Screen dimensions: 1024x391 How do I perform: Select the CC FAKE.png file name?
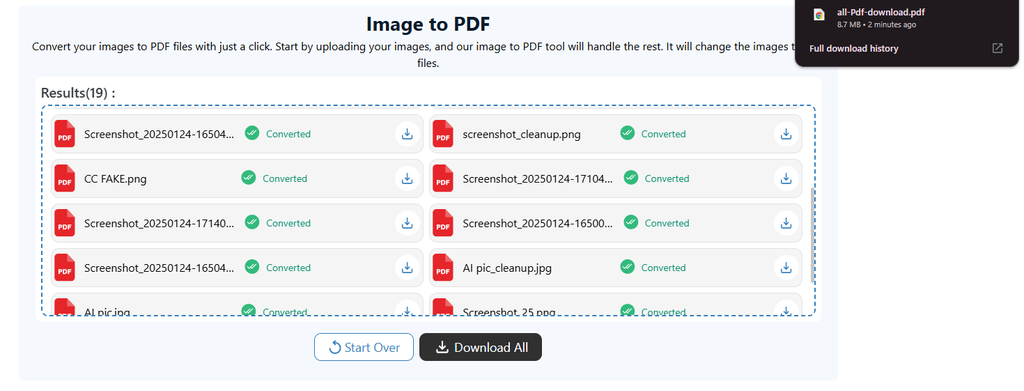[x=115, y=179]
